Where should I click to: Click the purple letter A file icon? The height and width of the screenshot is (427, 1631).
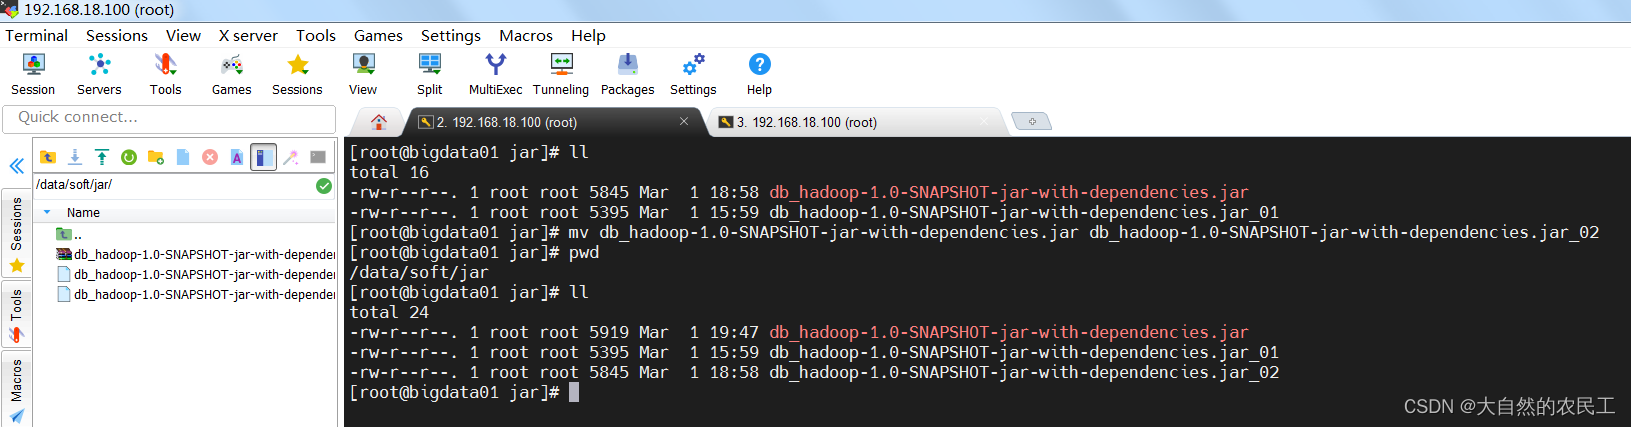237,157
